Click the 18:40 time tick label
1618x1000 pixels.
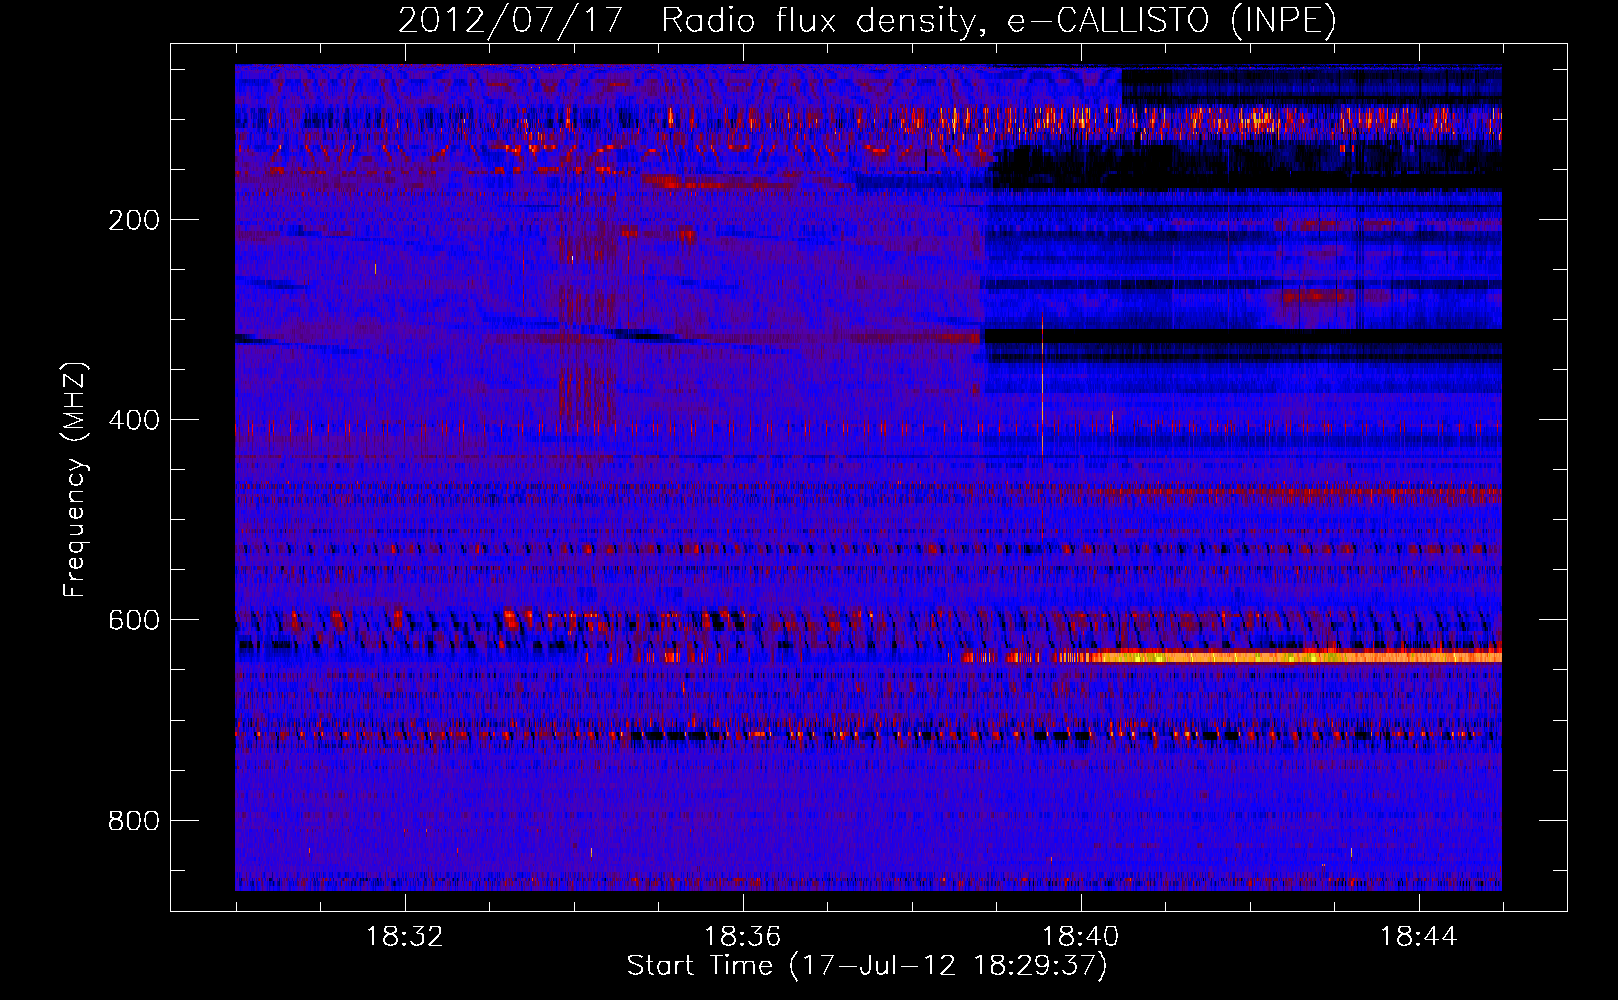coord(1080,937)
